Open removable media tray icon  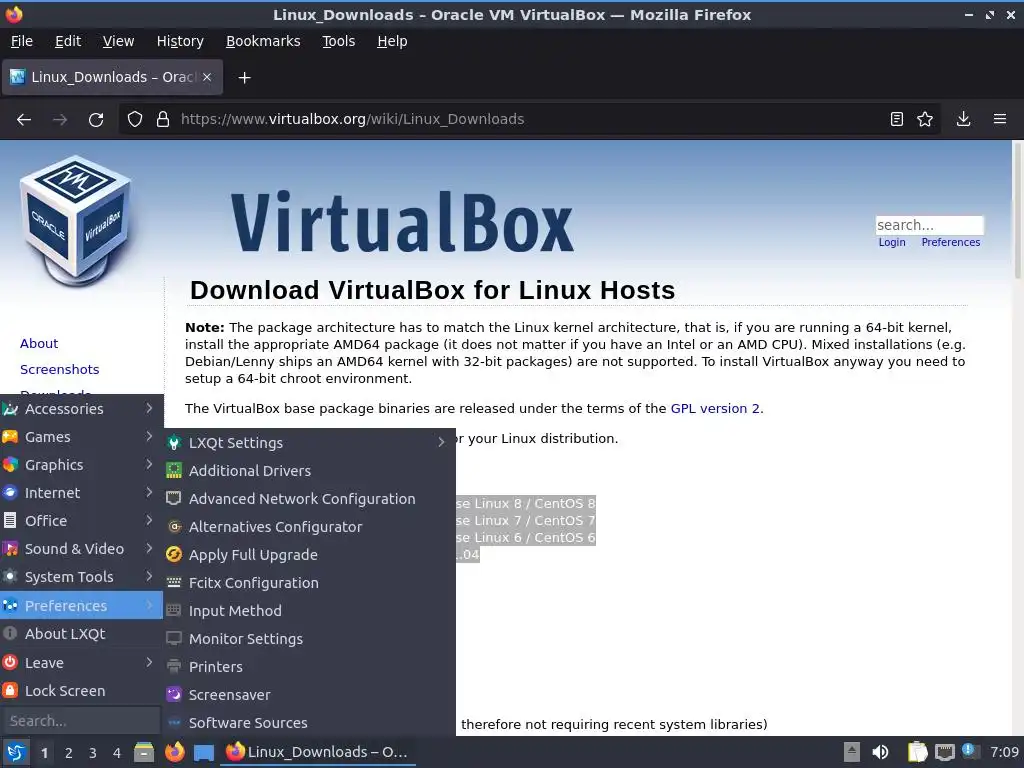[851, 752]
